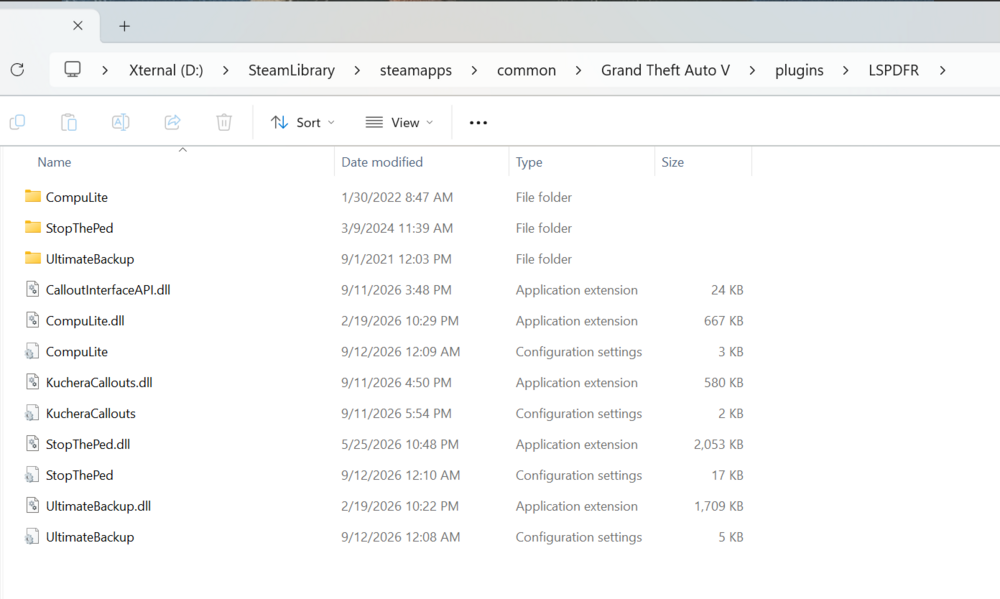Select the file name CalloutInterfaceAPI.dll

pyautogui.click(x=108, y=290)
